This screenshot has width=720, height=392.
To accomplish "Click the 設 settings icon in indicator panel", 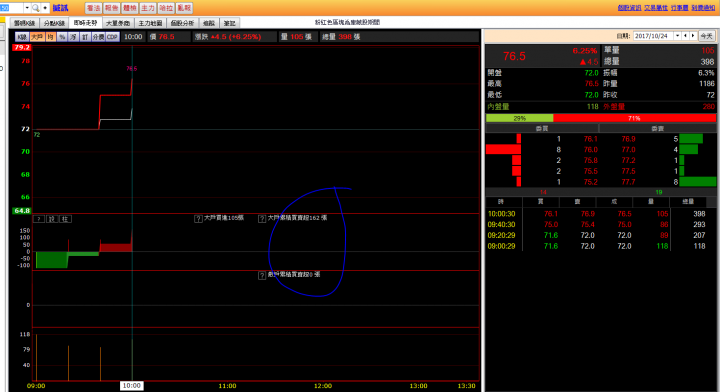I will point(52,219).
